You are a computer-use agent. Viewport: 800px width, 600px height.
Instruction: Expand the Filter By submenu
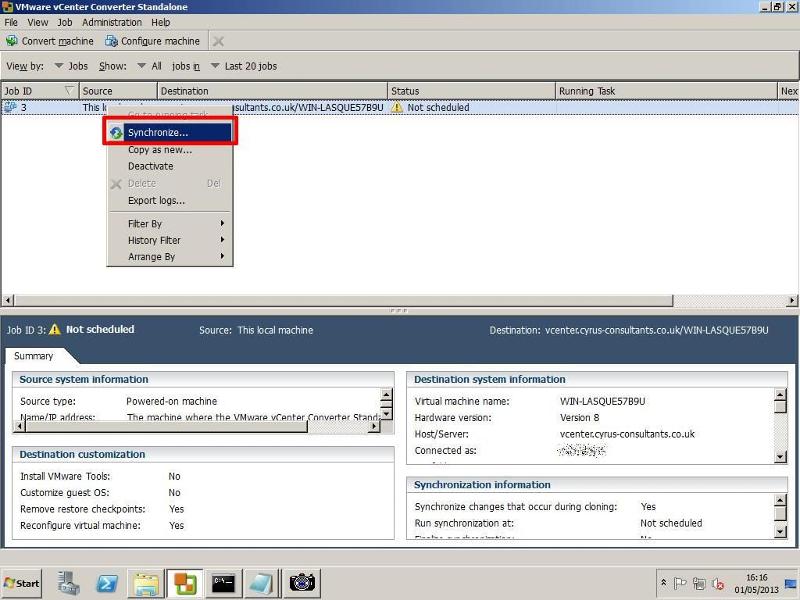(x=169, y=223)
